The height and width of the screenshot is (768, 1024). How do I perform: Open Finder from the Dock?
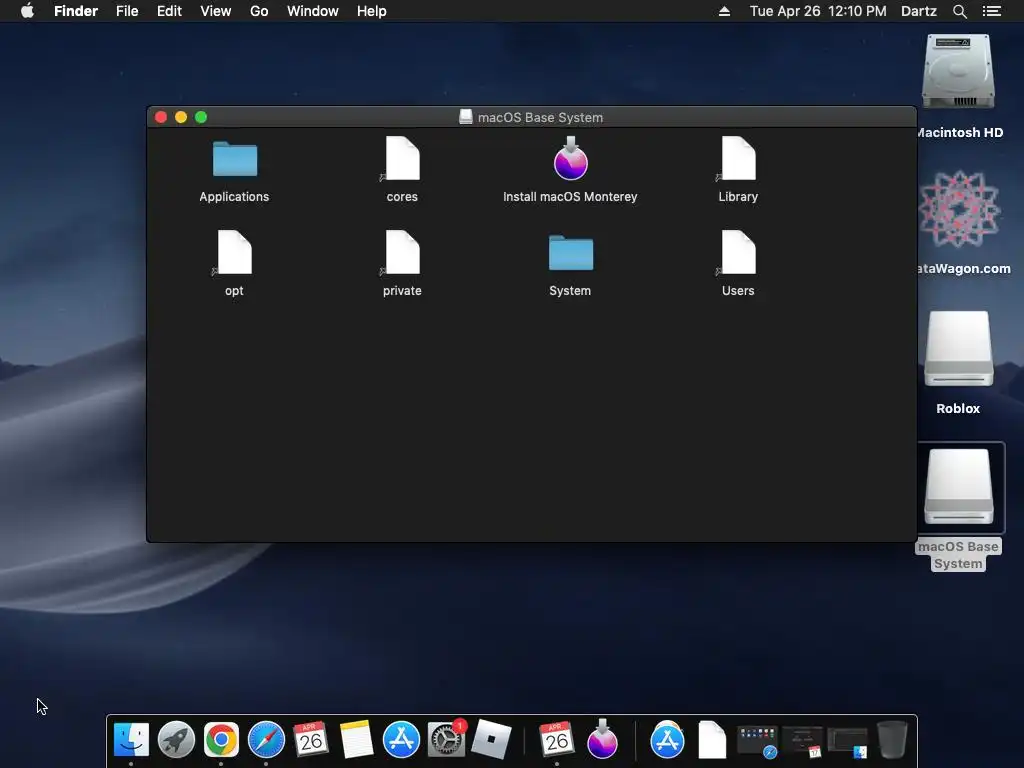click(131, 740)
